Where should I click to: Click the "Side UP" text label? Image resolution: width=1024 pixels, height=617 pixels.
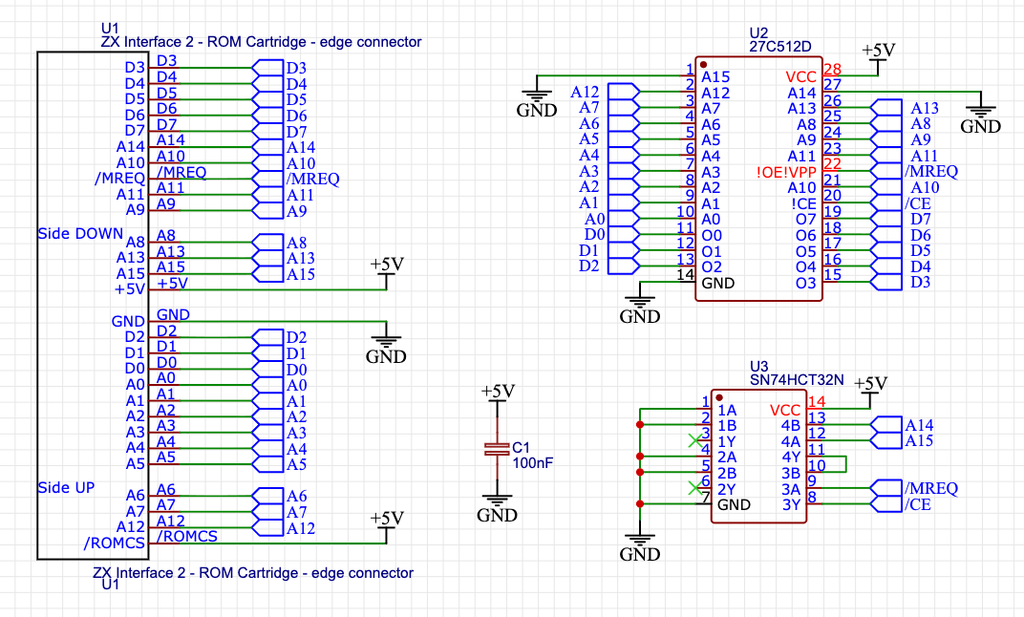(x=66, y=488)
